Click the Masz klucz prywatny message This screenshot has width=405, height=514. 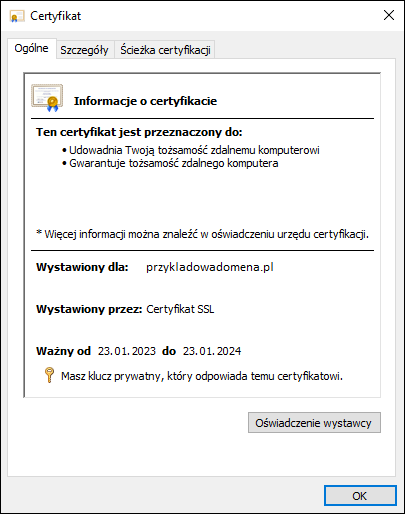pyautogui.click(x=202, y=376)
